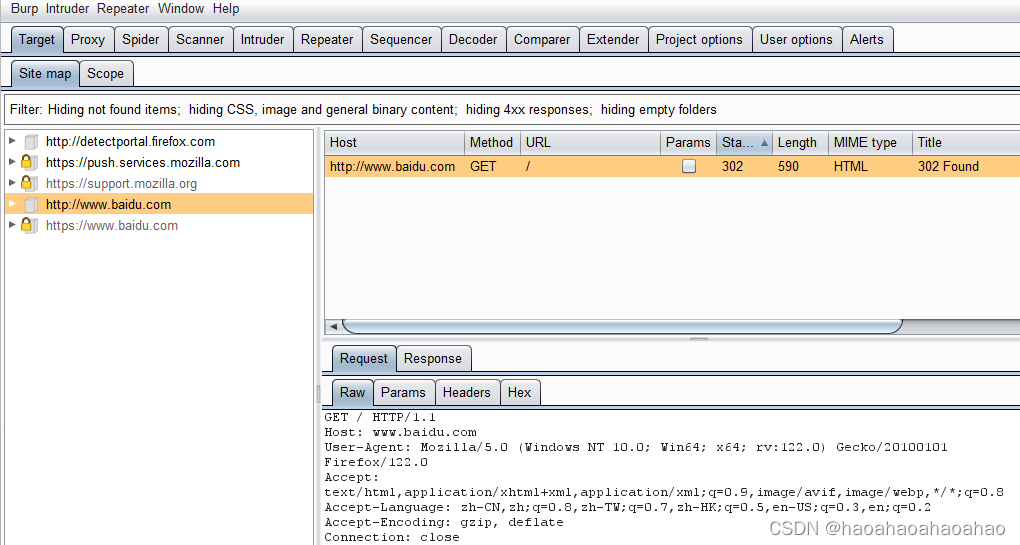Click the Host: www.baidu.com request line

coord(401,432)
